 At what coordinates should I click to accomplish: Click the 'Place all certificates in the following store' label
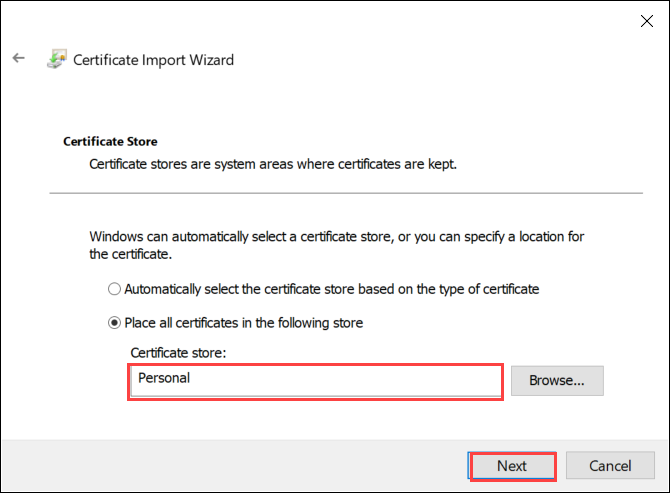coord(243,323)
